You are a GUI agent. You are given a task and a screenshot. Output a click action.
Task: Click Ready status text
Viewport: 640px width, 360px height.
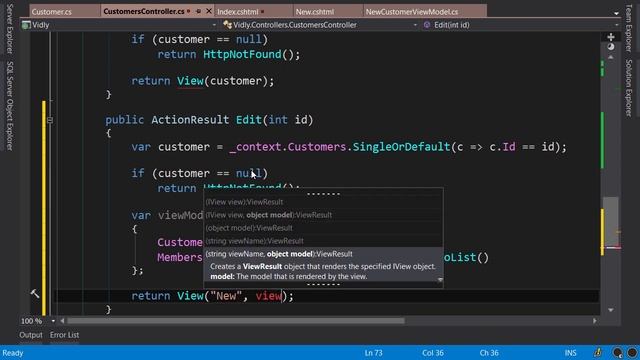pyautogui.click(x=13, y=353)
